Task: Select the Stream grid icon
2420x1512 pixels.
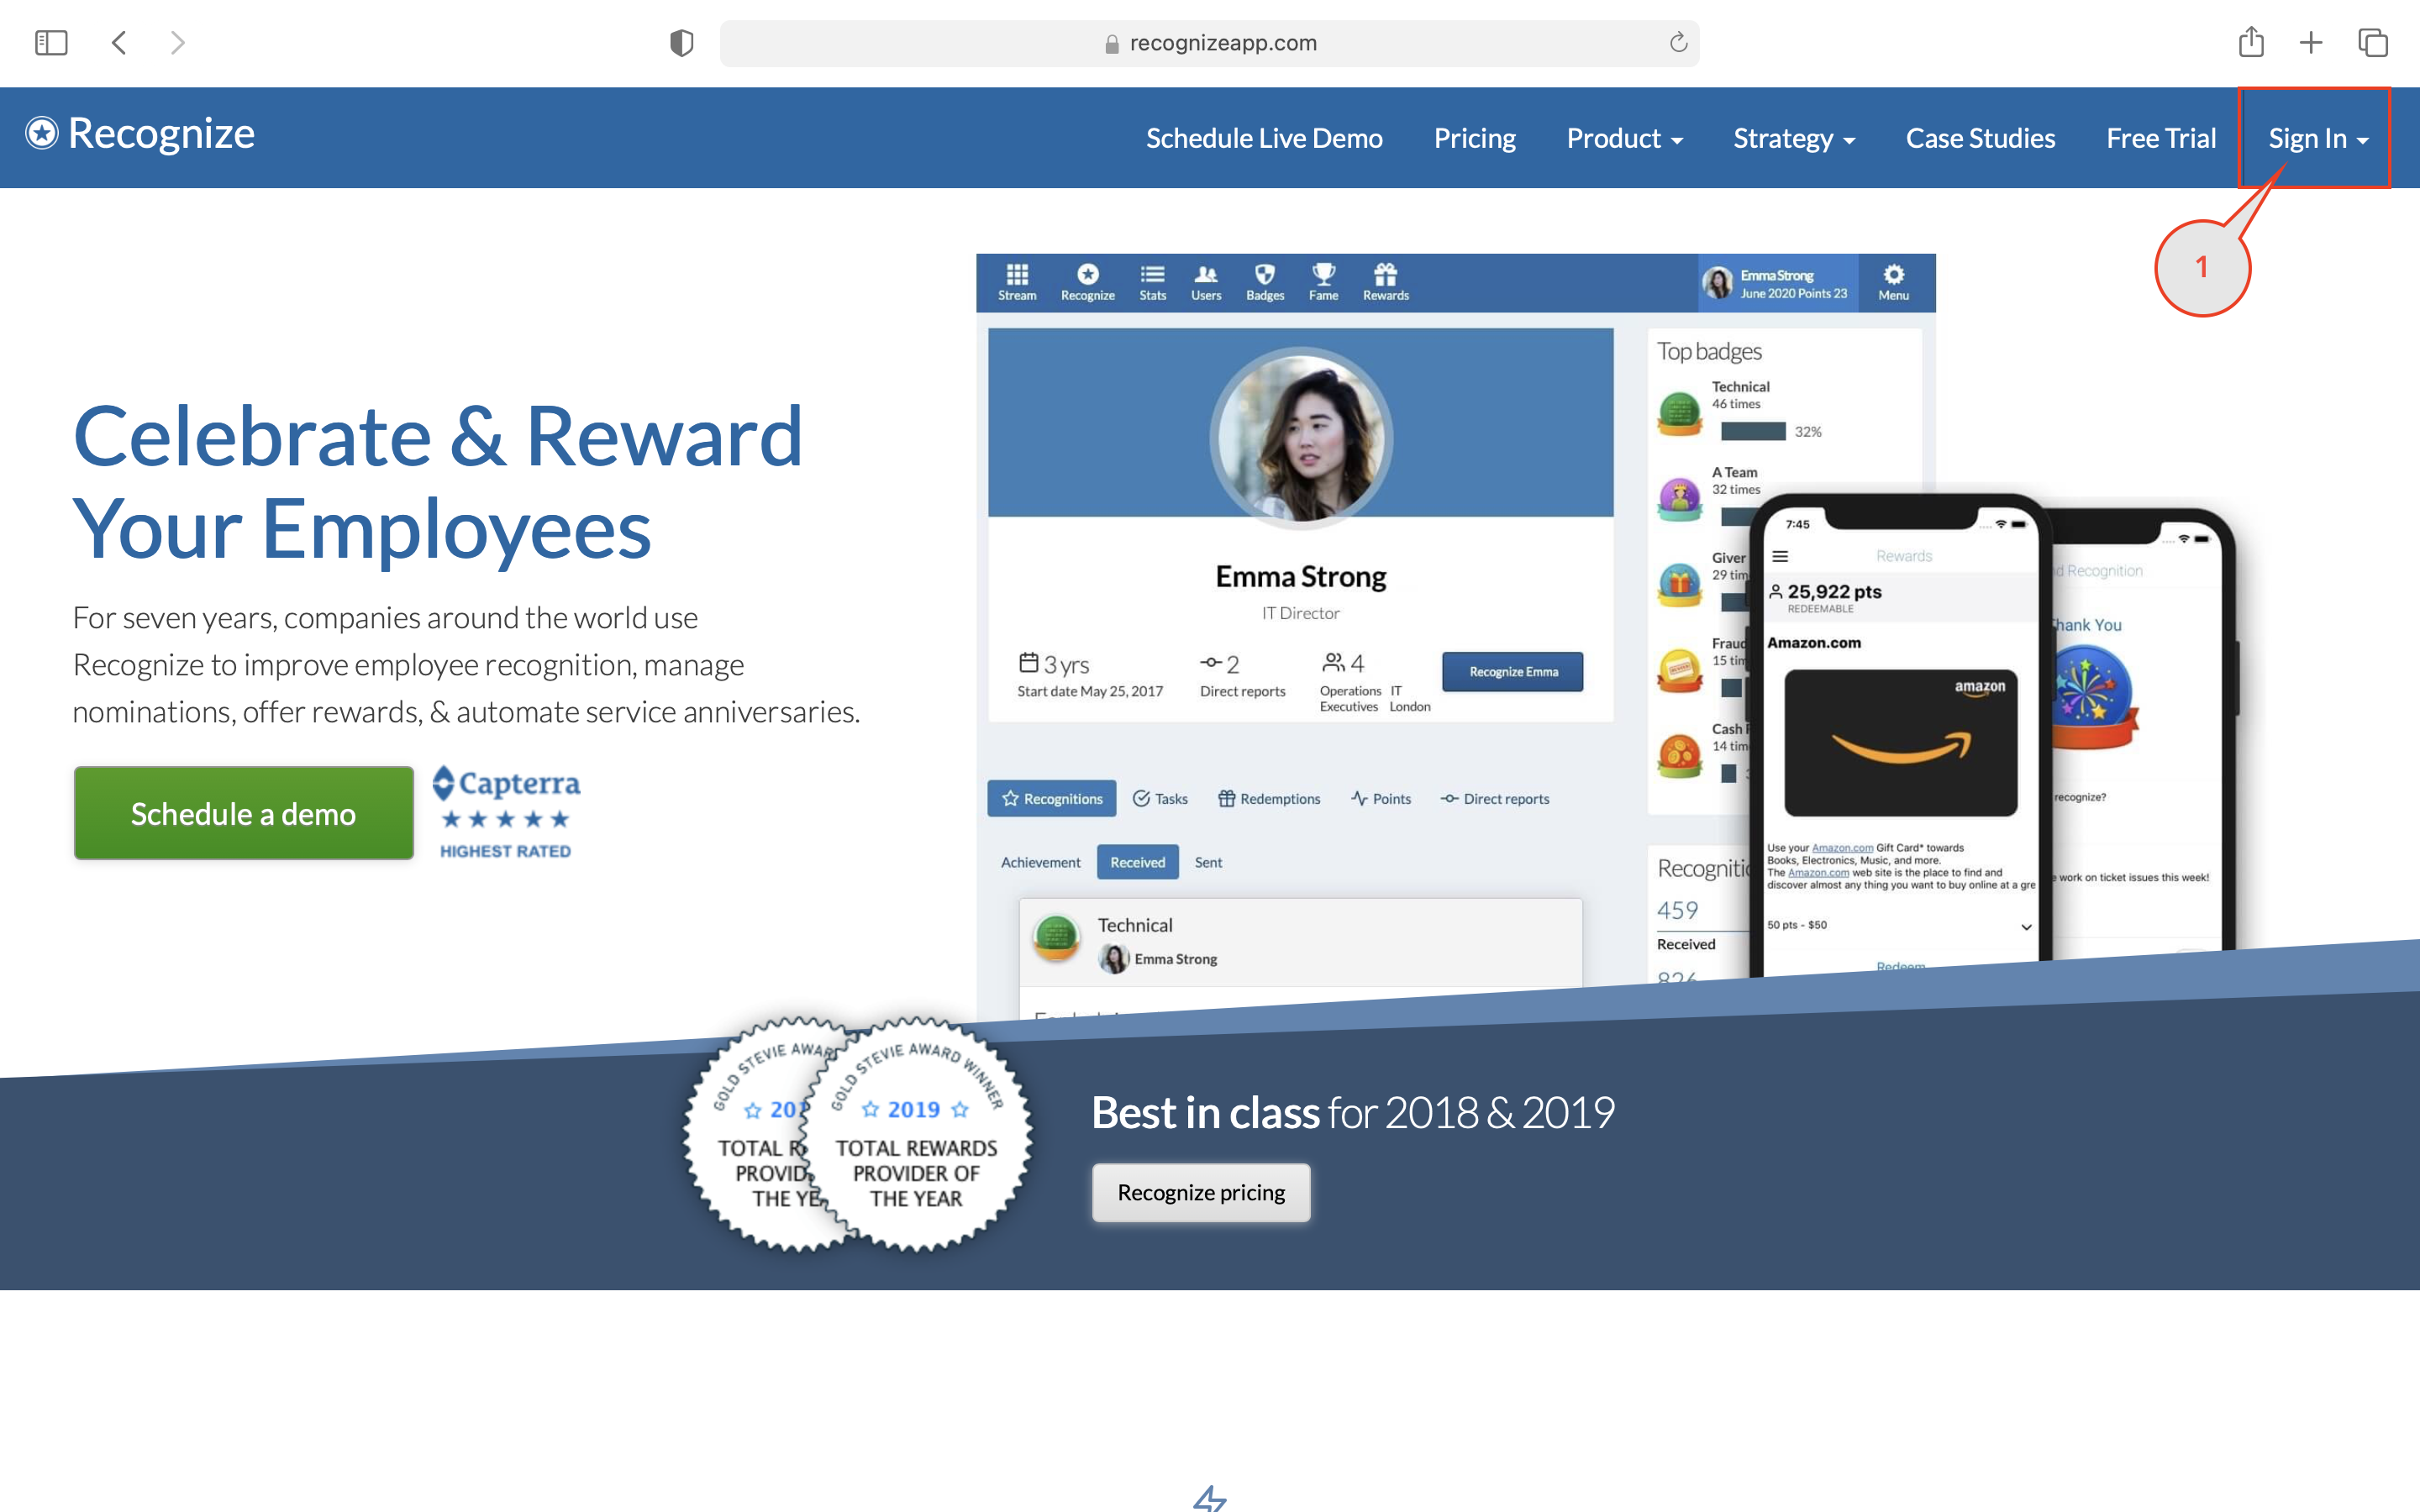Action: (x=1017, y=282)
